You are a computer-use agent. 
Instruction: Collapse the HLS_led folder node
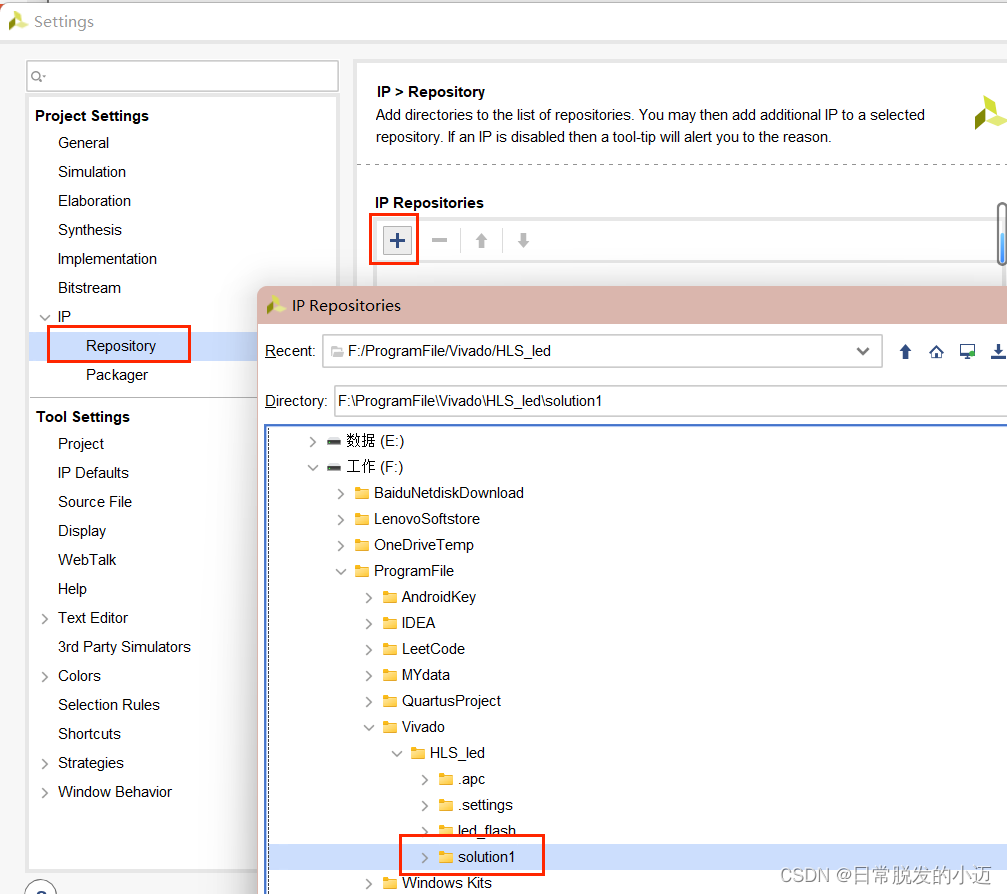click(x=397, y=753)
